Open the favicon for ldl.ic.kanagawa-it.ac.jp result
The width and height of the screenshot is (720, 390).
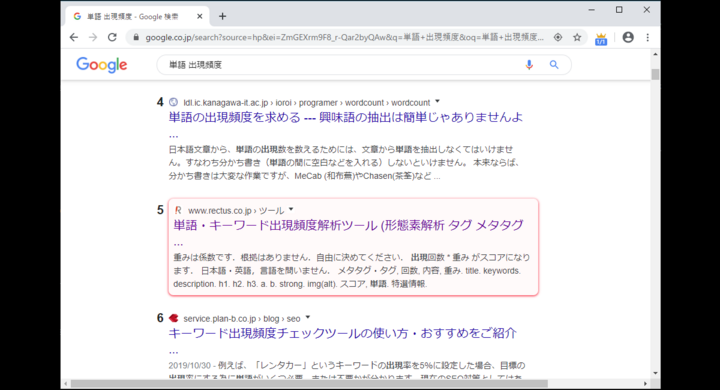173,102
